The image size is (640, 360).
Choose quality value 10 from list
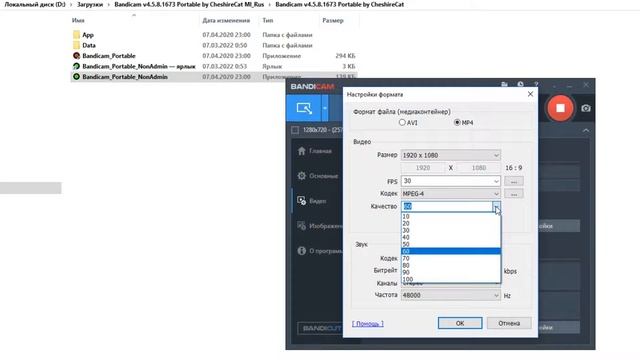point(451,216)
